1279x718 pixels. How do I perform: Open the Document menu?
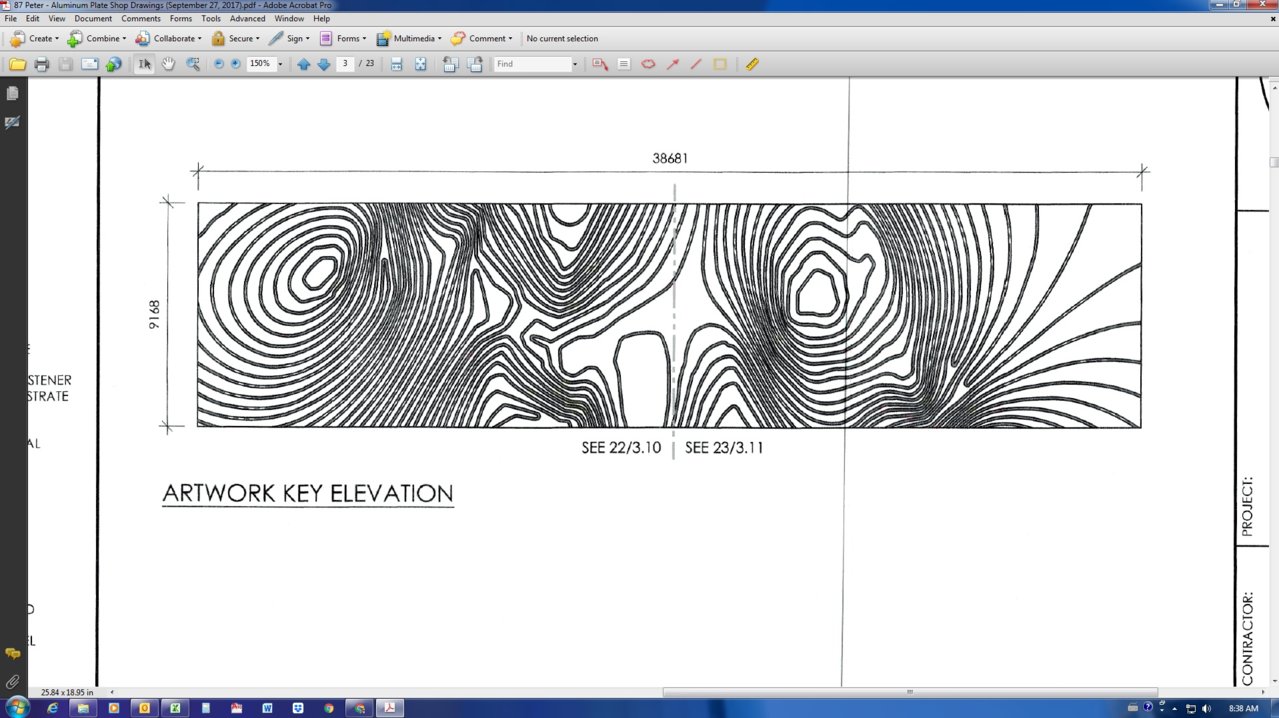(93, 19)
